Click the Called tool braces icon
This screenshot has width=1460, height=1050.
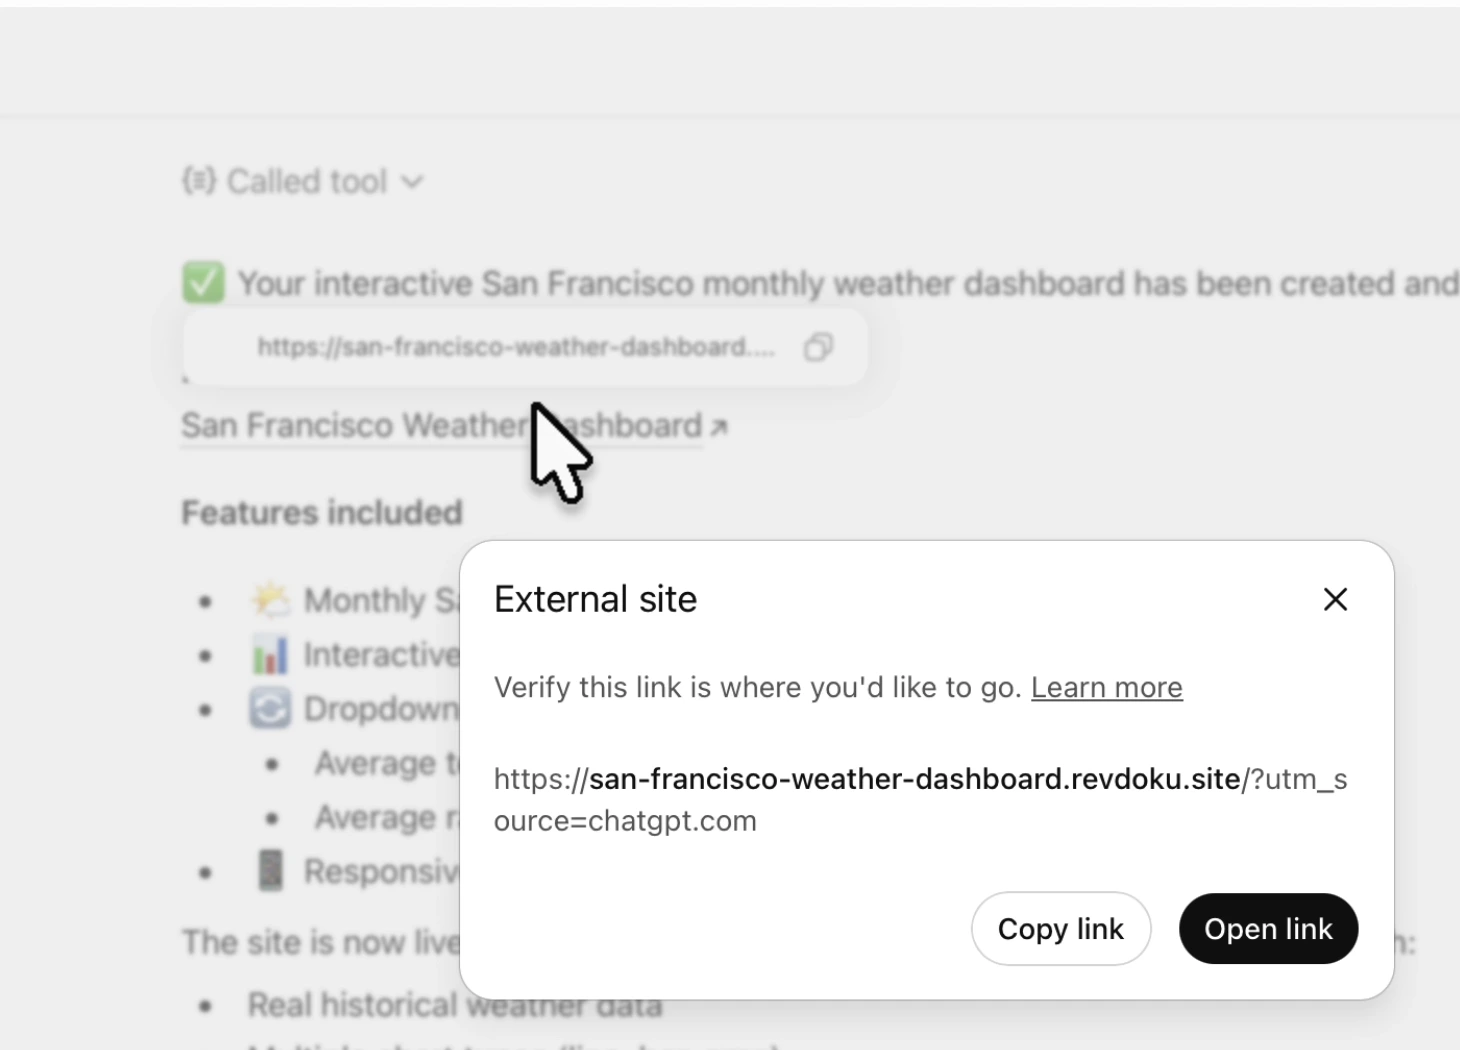(x=198, y=181)
